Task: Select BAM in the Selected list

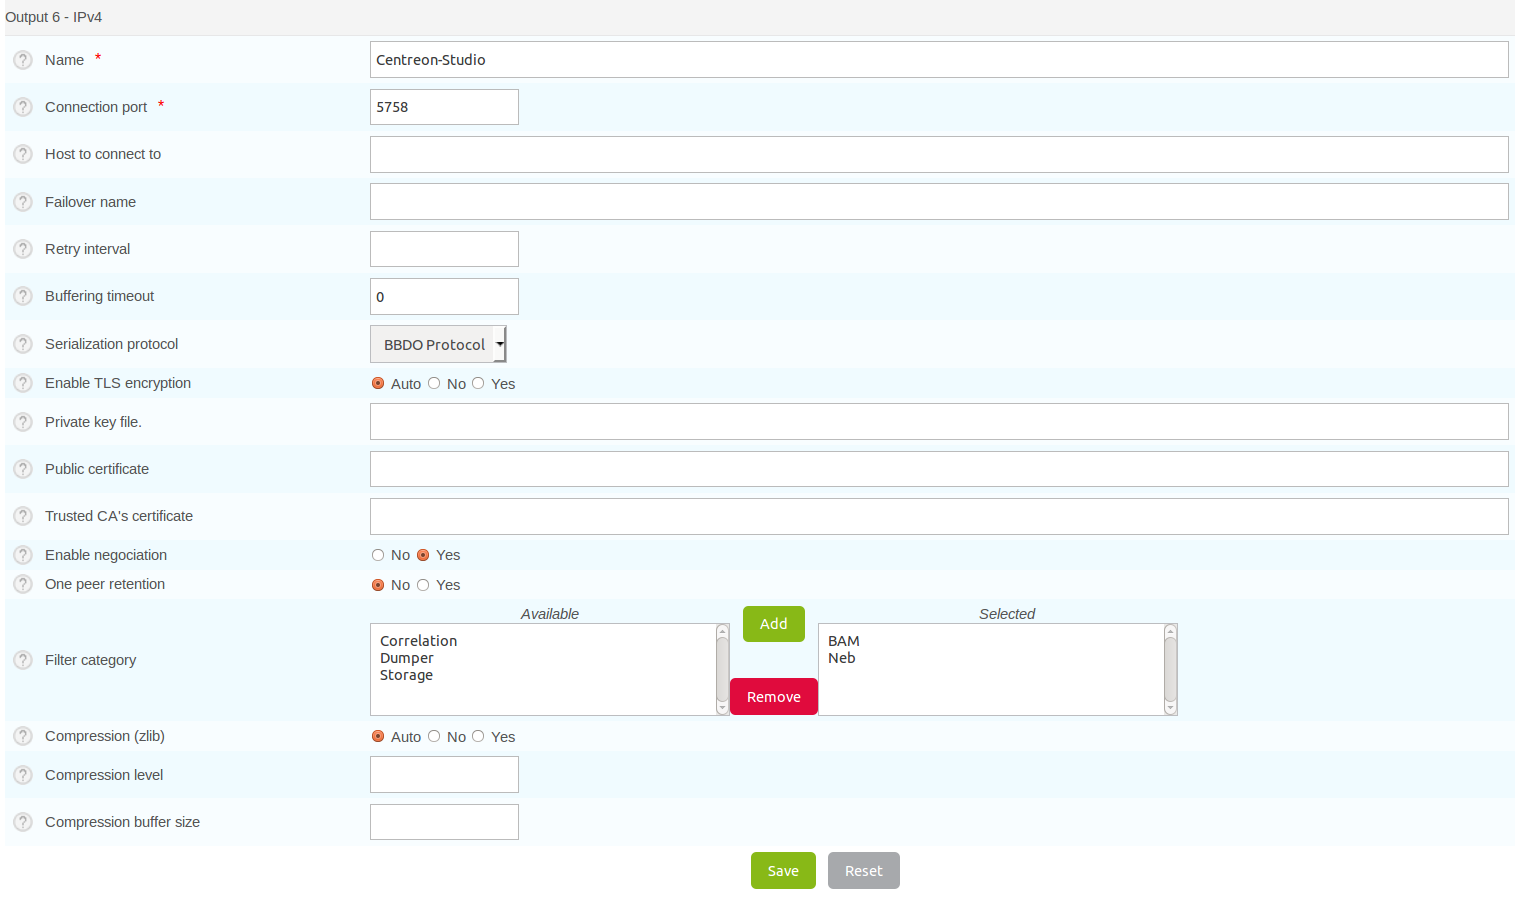Action: 844,641
